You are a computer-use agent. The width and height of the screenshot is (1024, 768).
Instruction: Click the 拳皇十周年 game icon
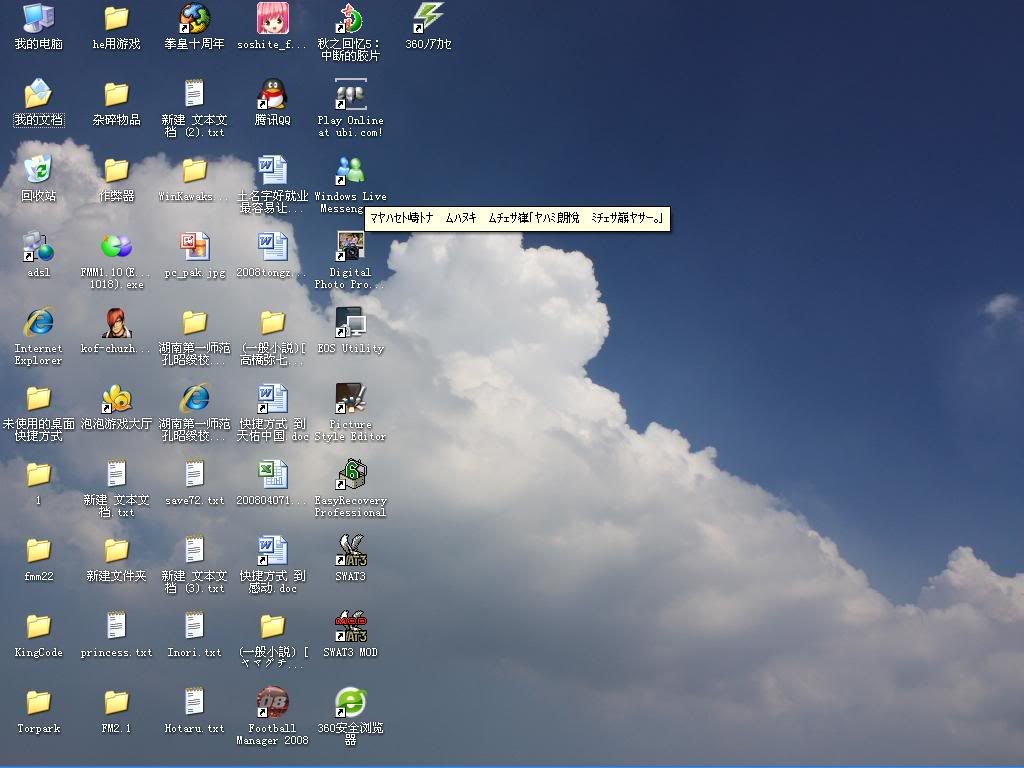click(x=194, y=19)
